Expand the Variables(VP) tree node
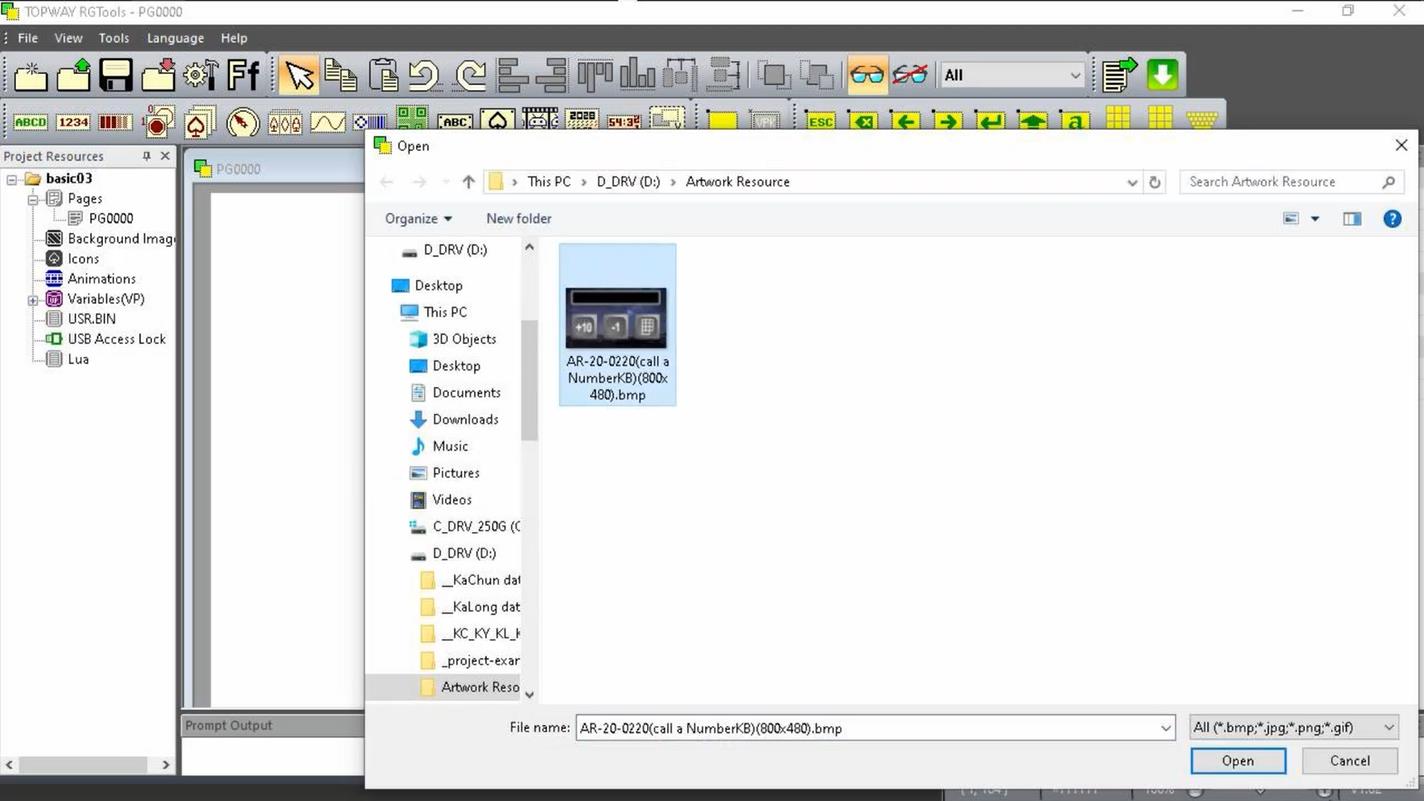 (33, 299)
